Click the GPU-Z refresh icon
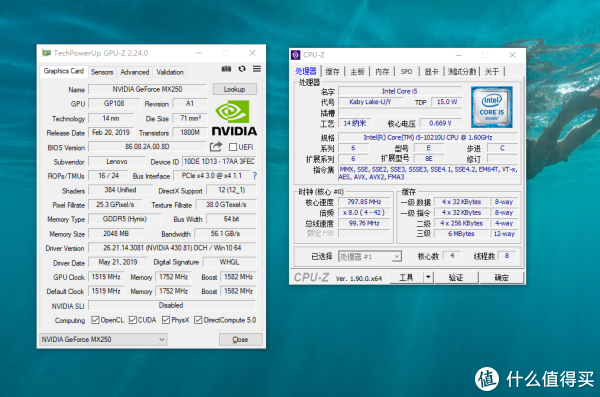This screenshot has height=397, width=600. point(242,69)
